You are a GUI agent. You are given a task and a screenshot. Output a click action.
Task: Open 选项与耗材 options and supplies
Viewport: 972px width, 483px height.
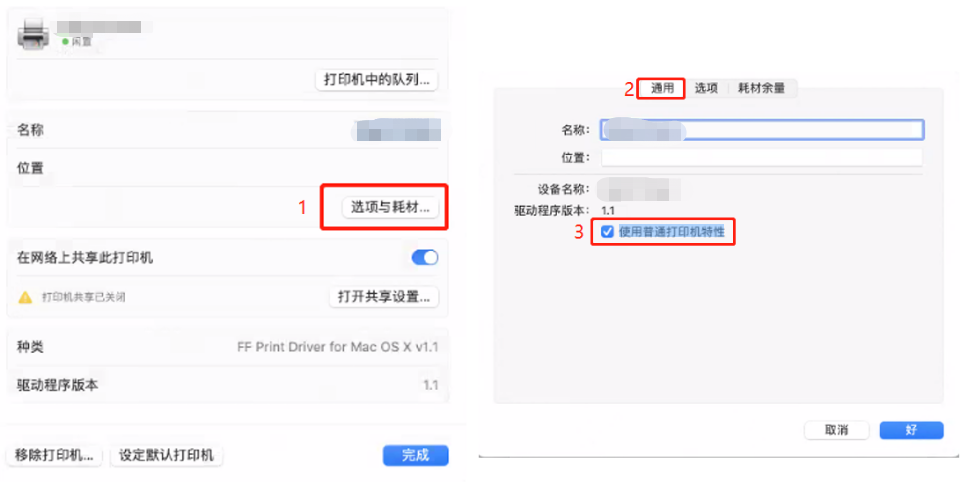(390, 208)
